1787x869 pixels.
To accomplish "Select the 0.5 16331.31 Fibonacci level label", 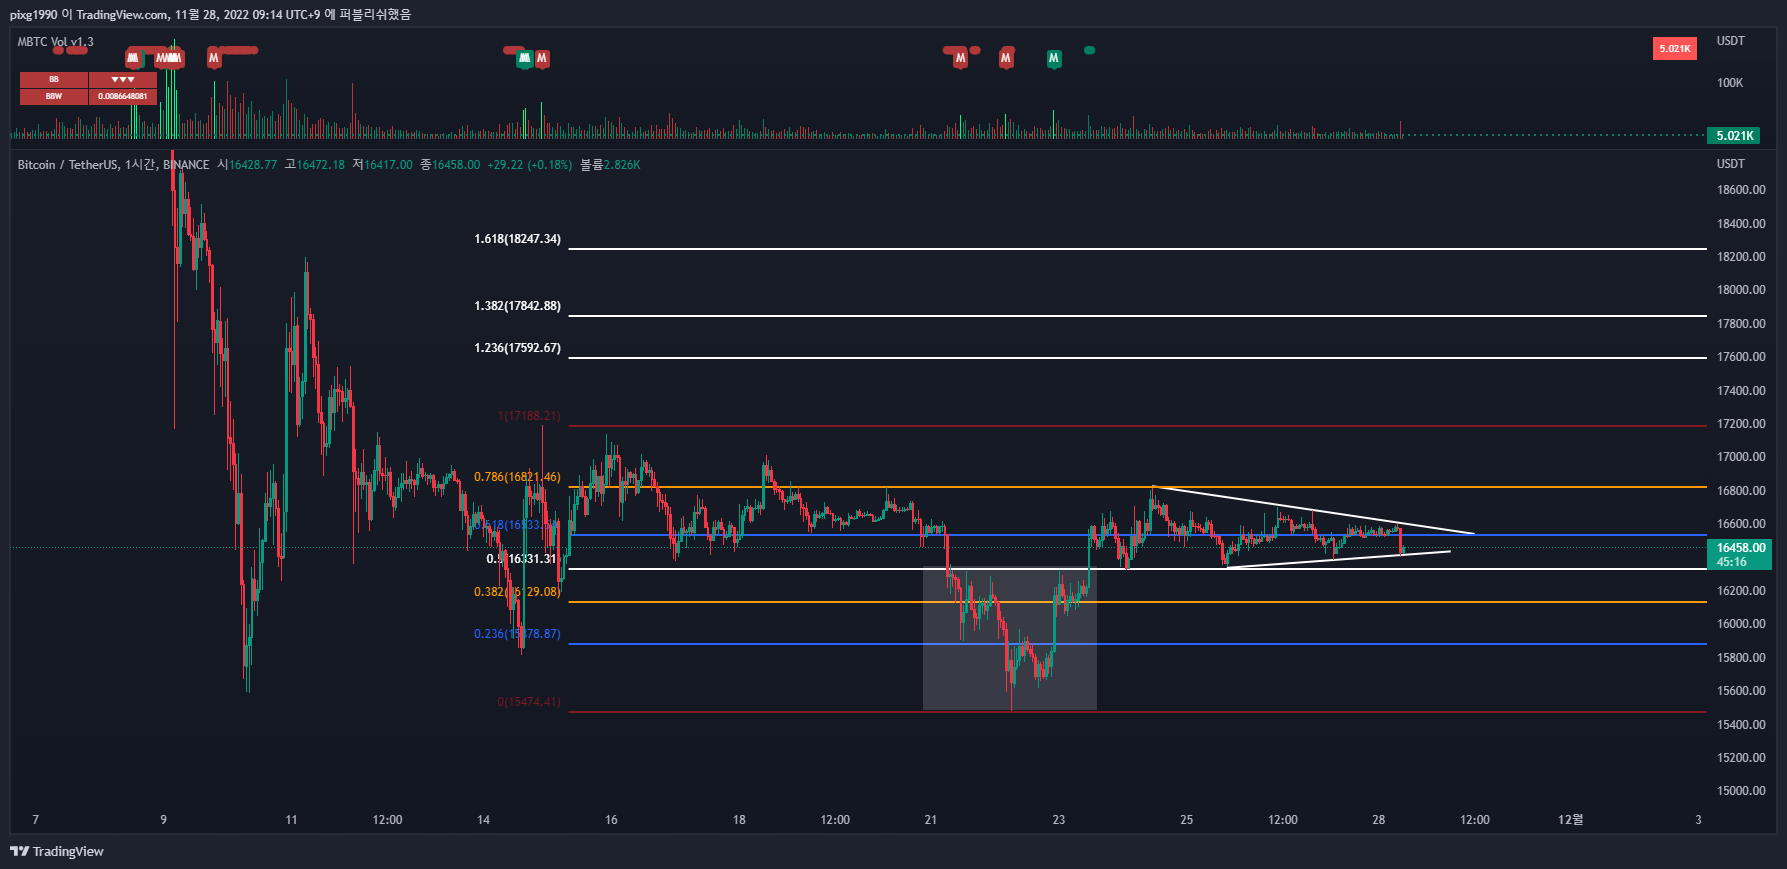I will click(x=521, y=559).
